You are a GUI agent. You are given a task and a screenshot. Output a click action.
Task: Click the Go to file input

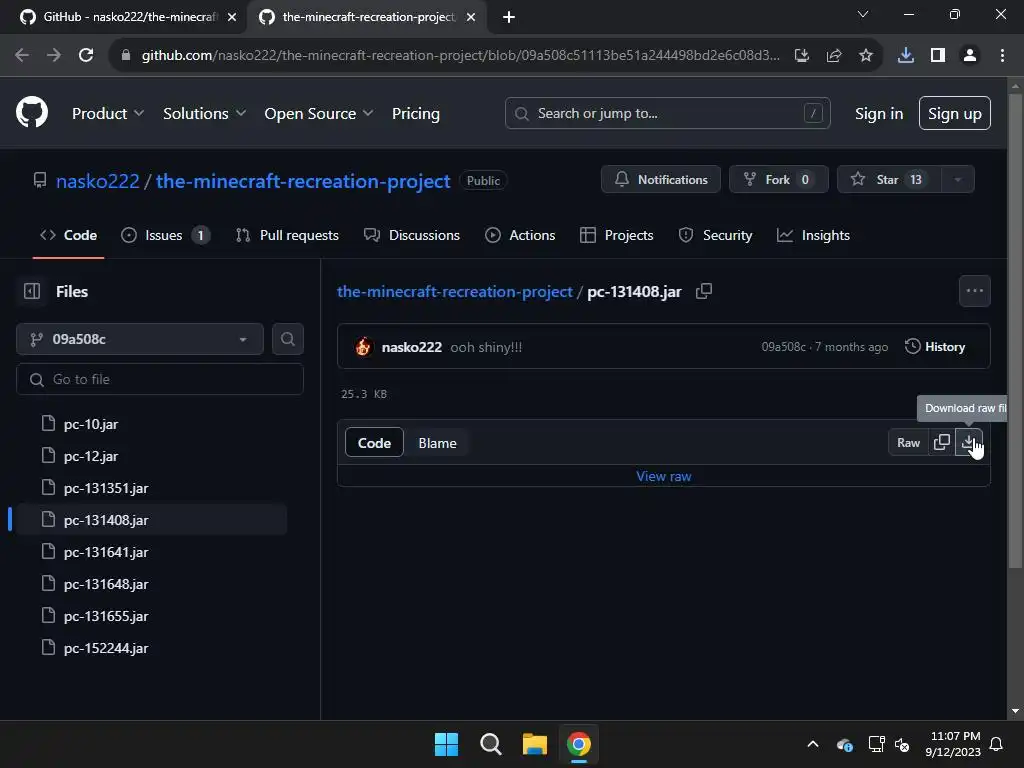[160, 379]
